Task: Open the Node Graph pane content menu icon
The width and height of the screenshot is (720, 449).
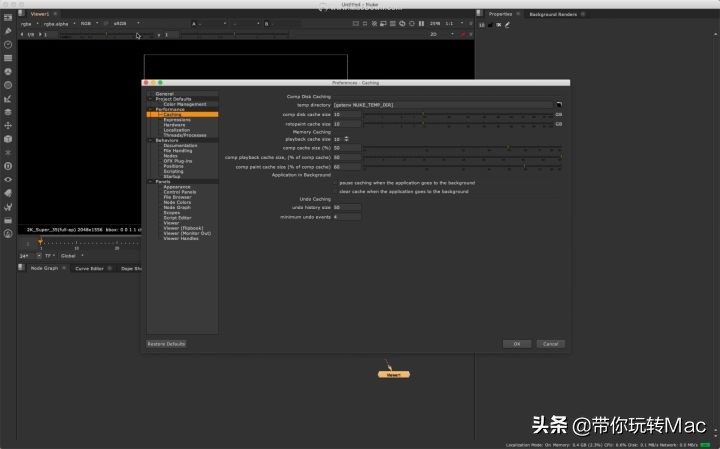Action: [x=21, y=267]
